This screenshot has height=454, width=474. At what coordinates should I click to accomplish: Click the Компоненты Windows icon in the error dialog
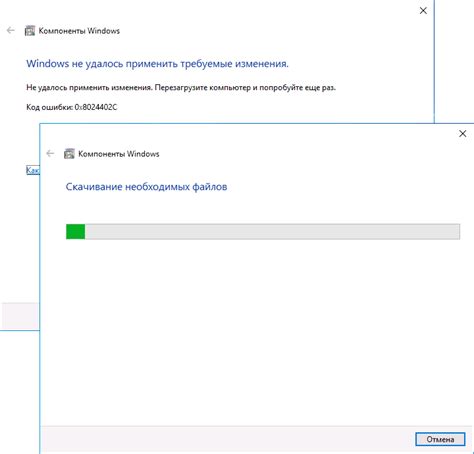(30, 31)
